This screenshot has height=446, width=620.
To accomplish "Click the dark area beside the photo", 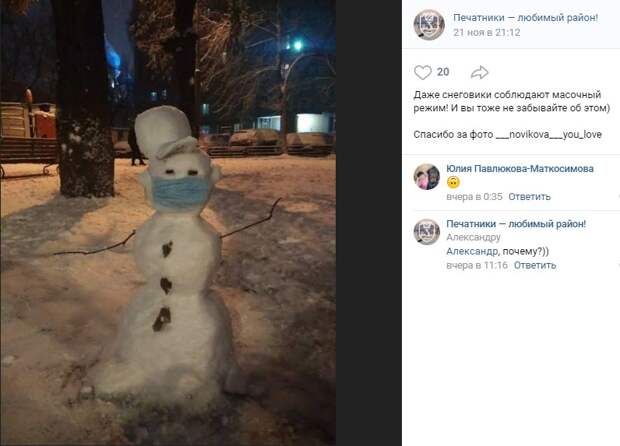I will 369,223.
